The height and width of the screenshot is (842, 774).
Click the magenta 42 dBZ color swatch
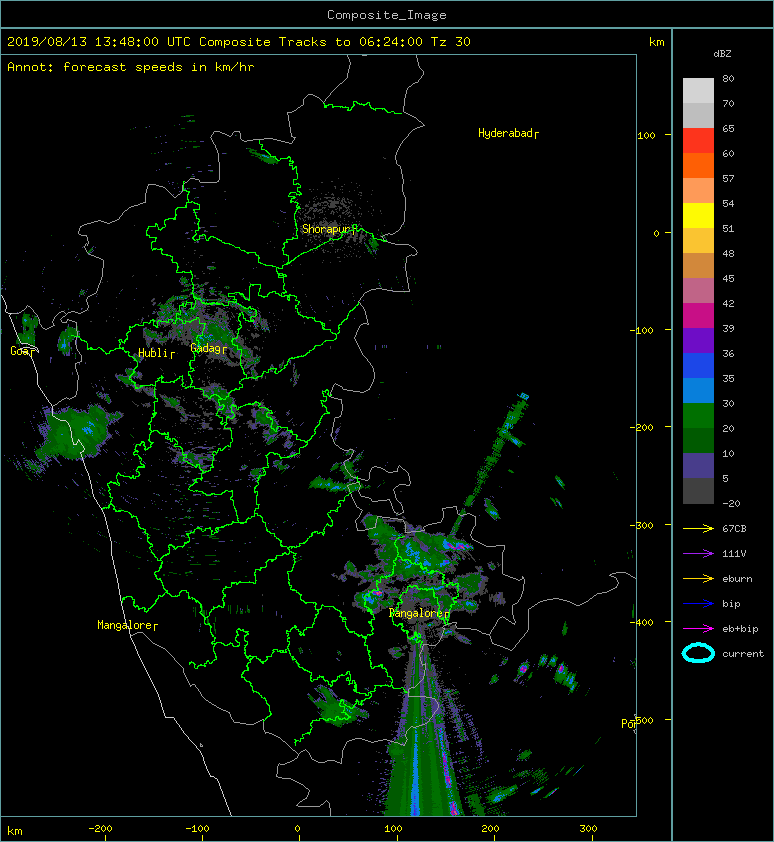point(698,316)
